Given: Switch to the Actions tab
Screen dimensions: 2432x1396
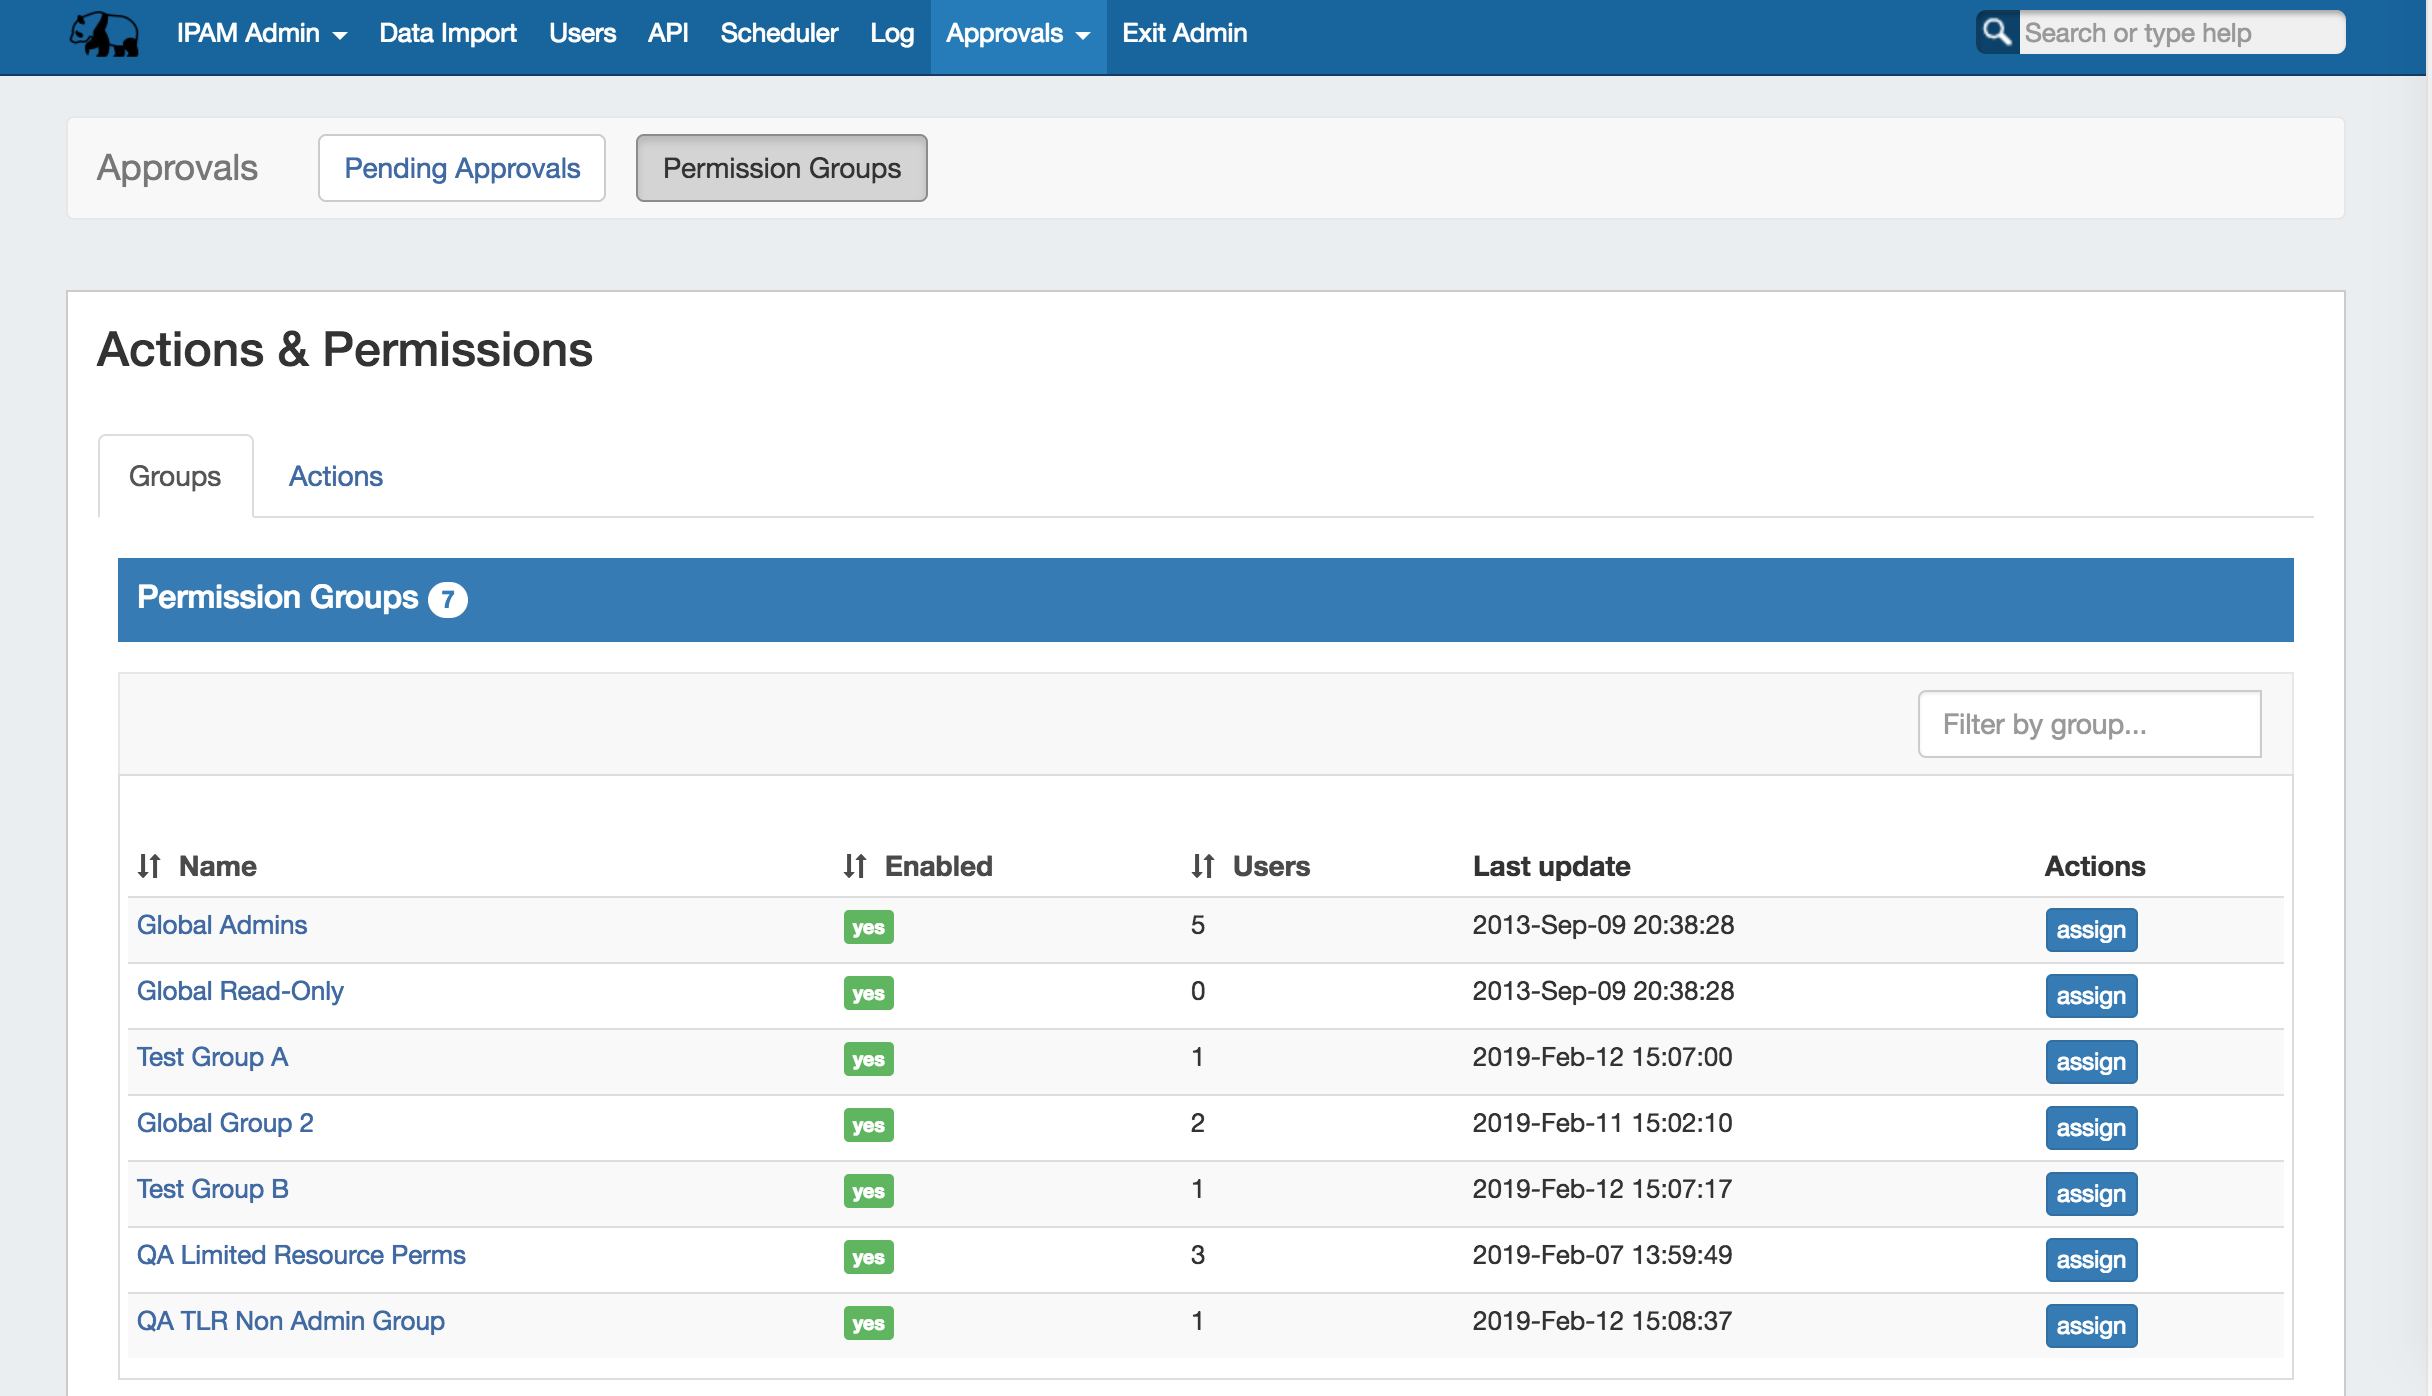Looking at the screenshot, I should point(335,476).
